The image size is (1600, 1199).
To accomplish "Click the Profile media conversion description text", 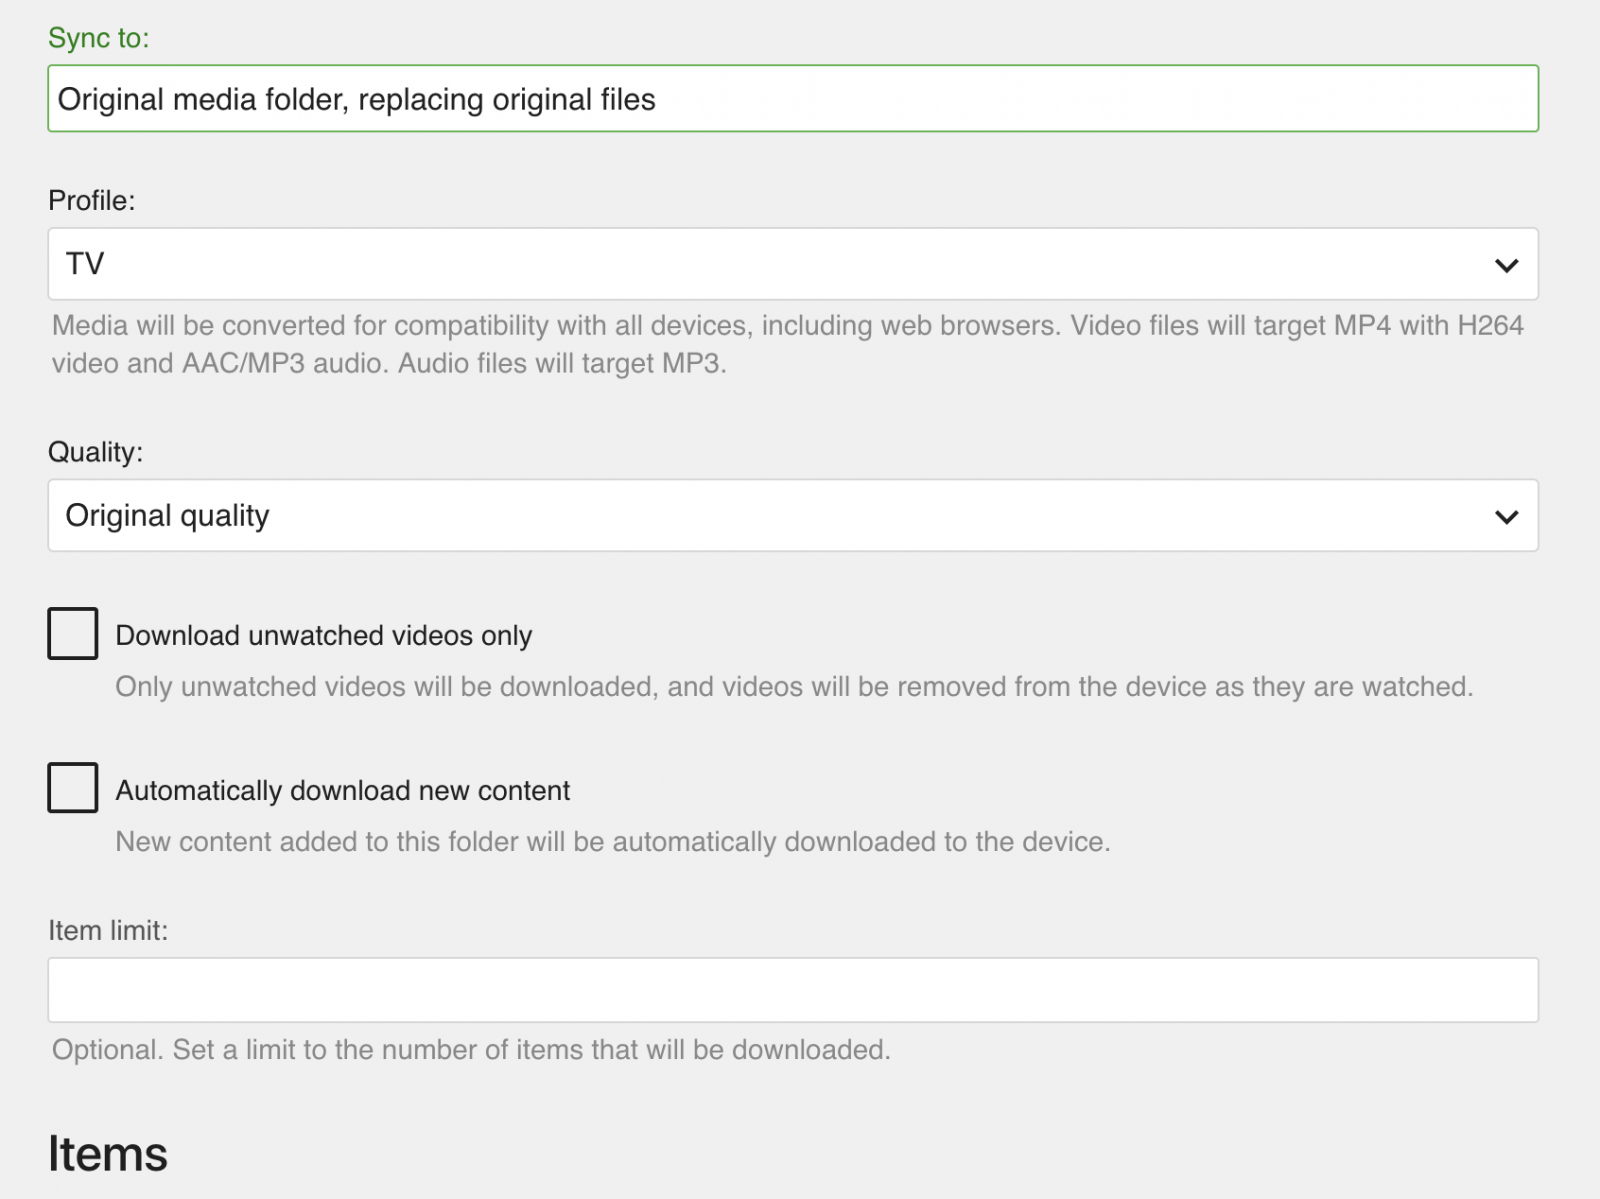I will (787, 344).
